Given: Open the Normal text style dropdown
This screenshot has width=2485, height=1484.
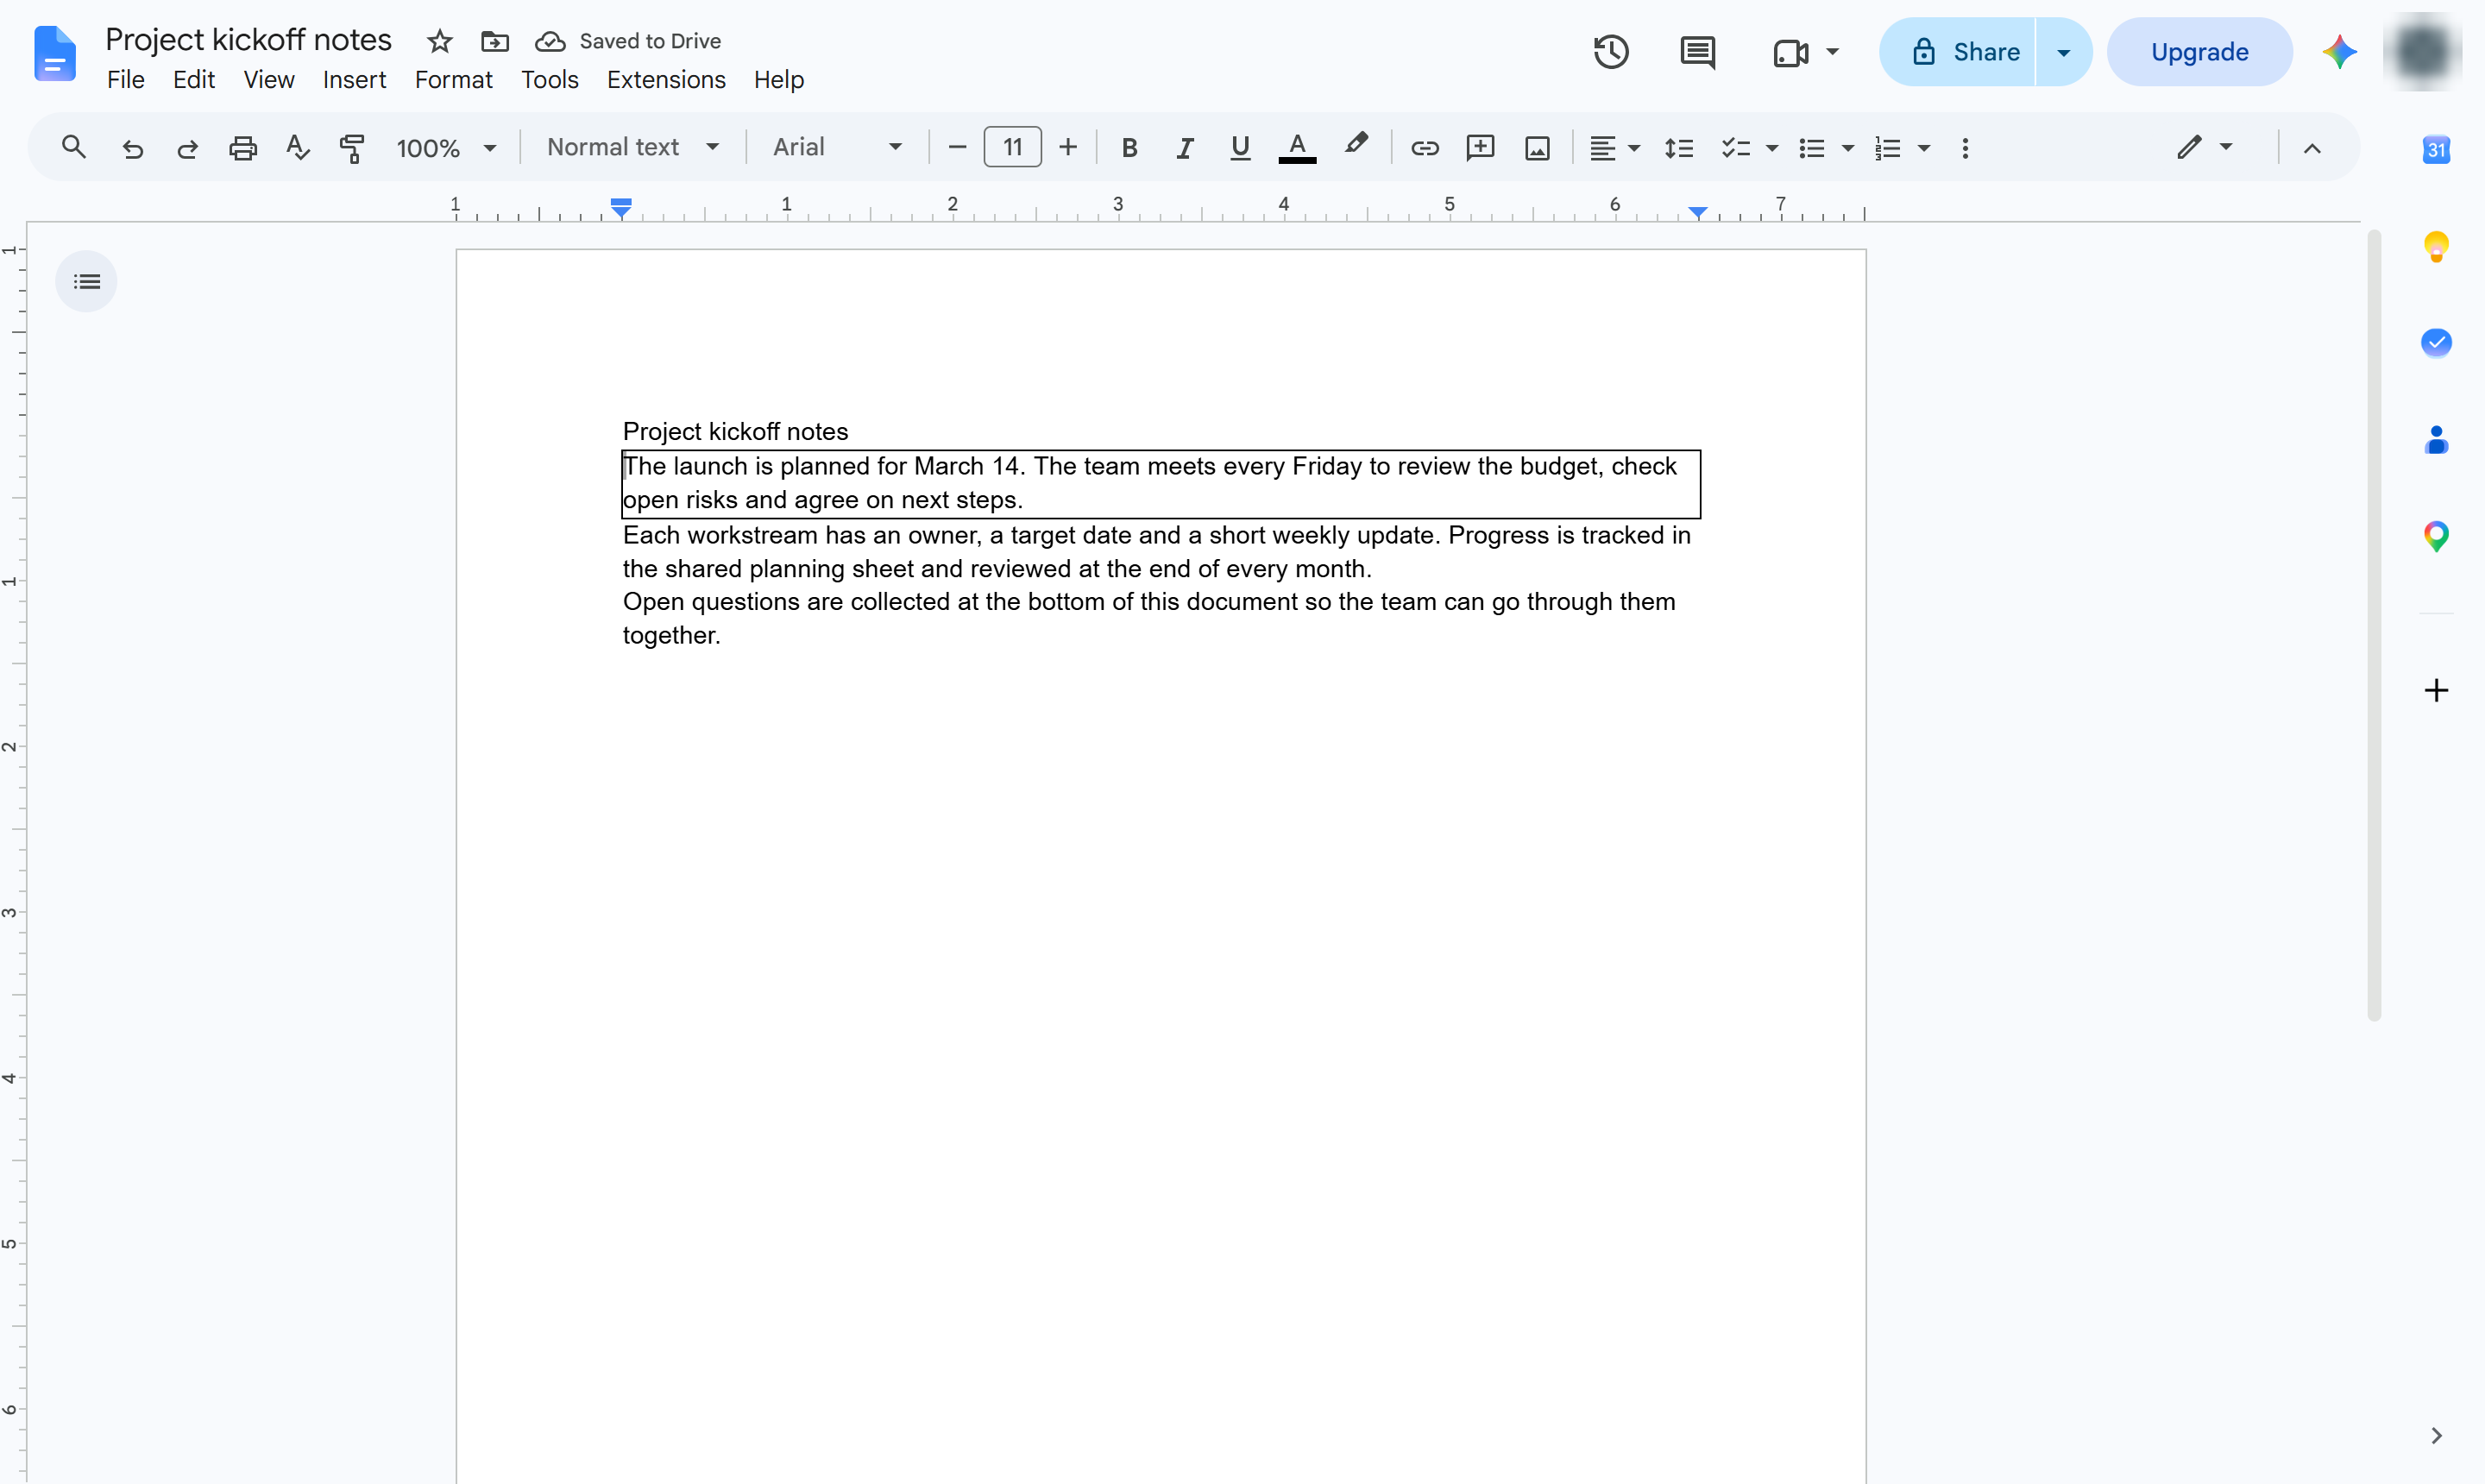Looking at the screenshot, I should click(632, 148).
